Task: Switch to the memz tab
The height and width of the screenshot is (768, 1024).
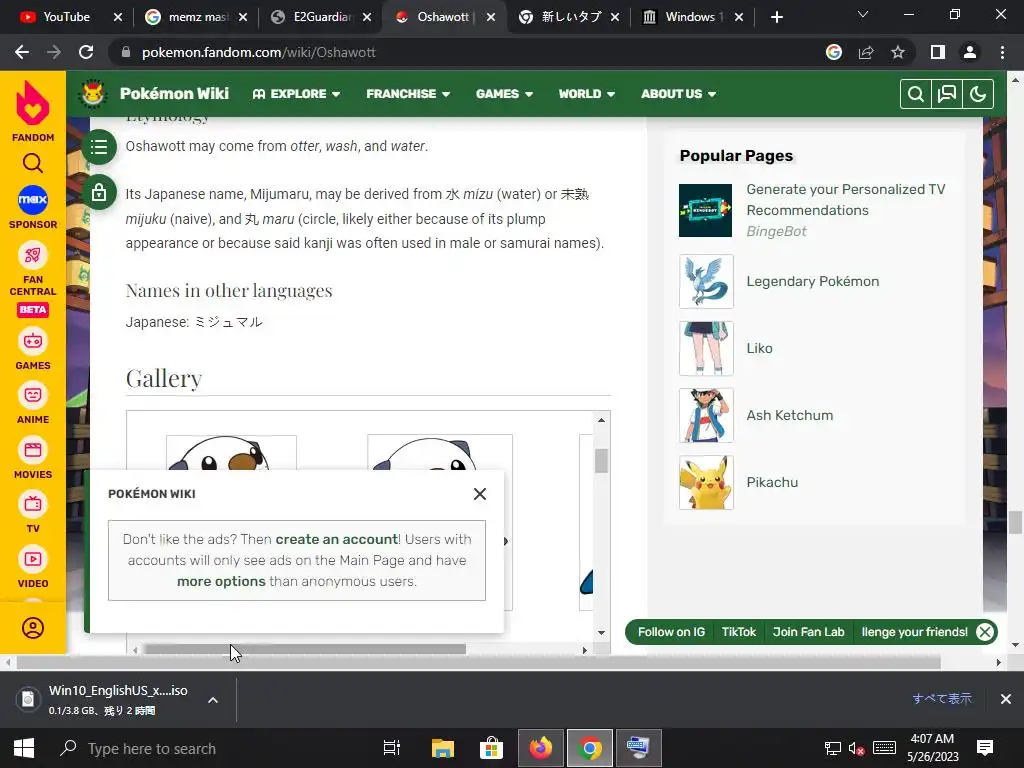Action: [x=197, y=17]
